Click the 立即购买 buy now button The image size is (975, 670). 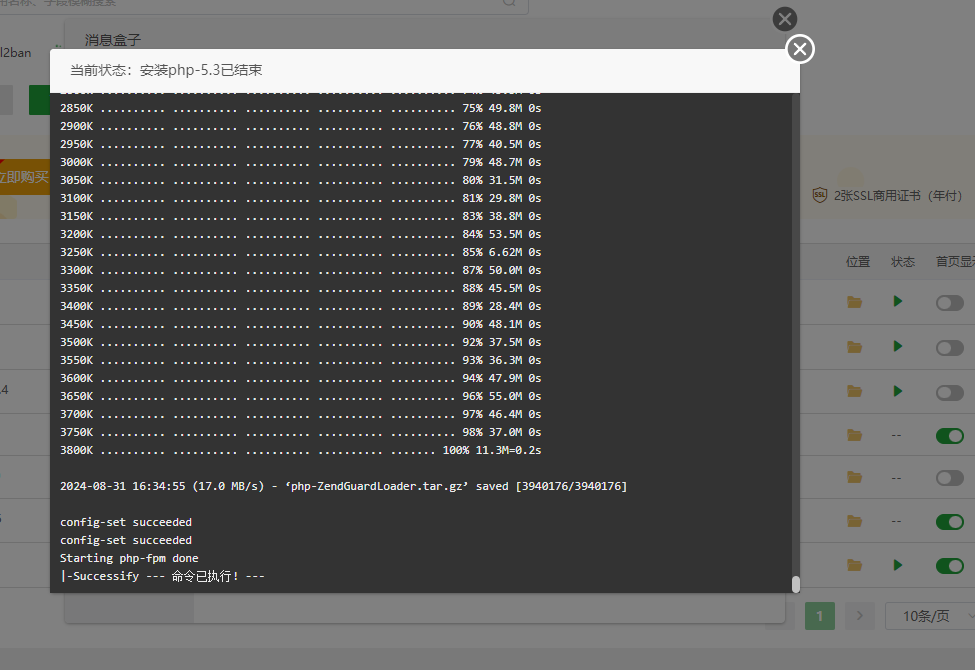[x=24, y=177]
